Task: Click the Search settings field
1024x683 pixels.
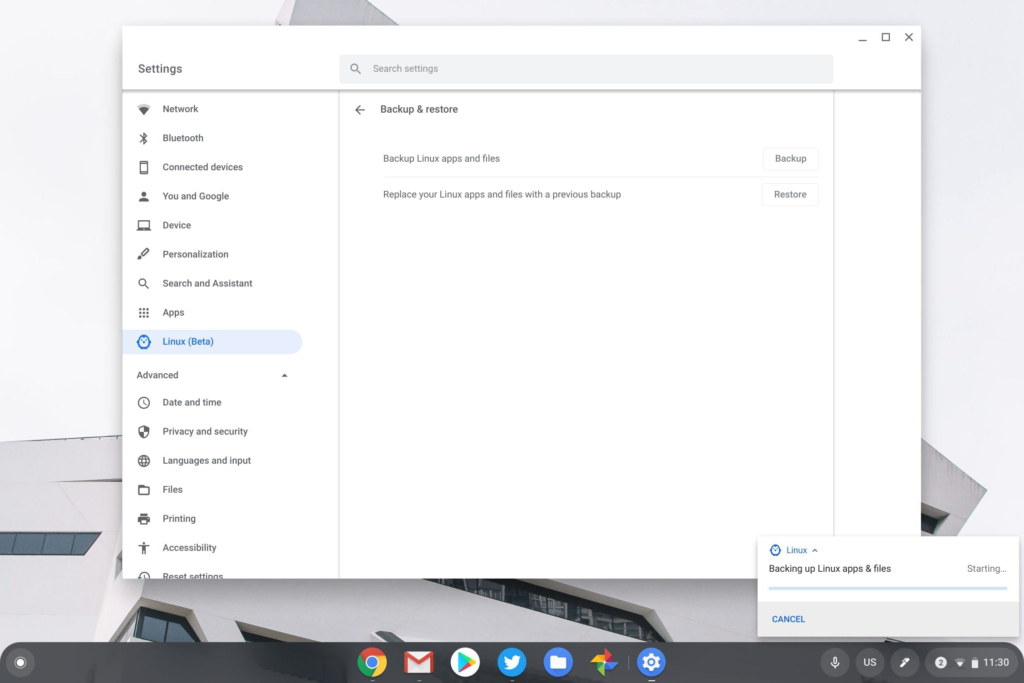Action: click(586, 69)
